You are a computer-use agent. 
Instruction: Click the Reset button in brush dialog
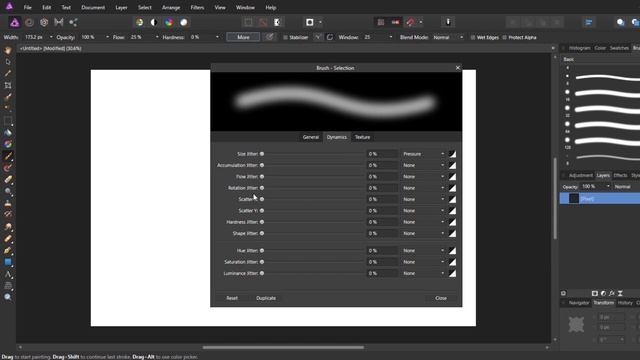pyautogui.click(x=232, y=298)
